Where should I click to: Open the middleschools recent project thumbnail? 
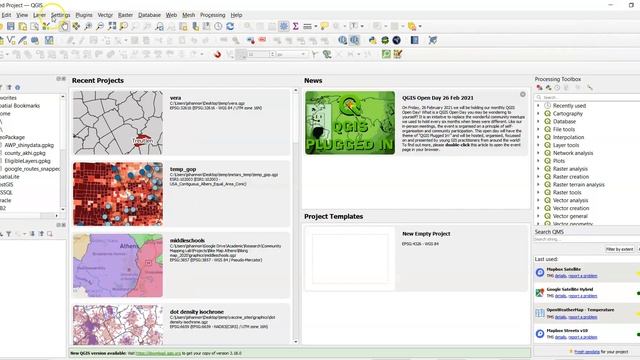(118, 265)
